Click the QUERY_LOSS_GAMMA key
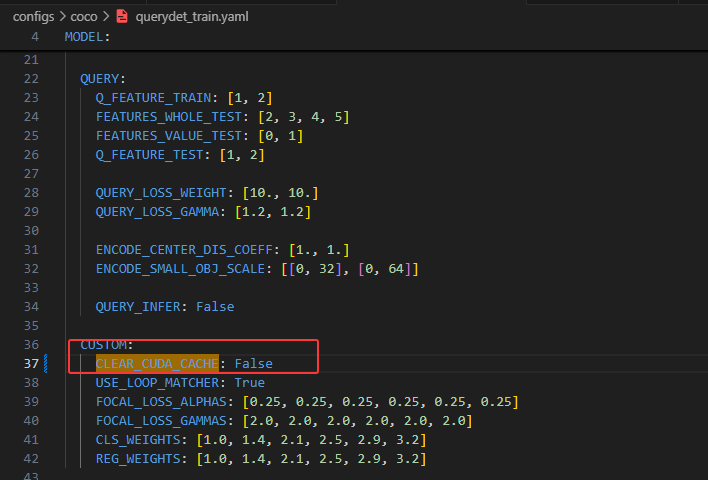This screenshot has width=708, height=480. 157,212
